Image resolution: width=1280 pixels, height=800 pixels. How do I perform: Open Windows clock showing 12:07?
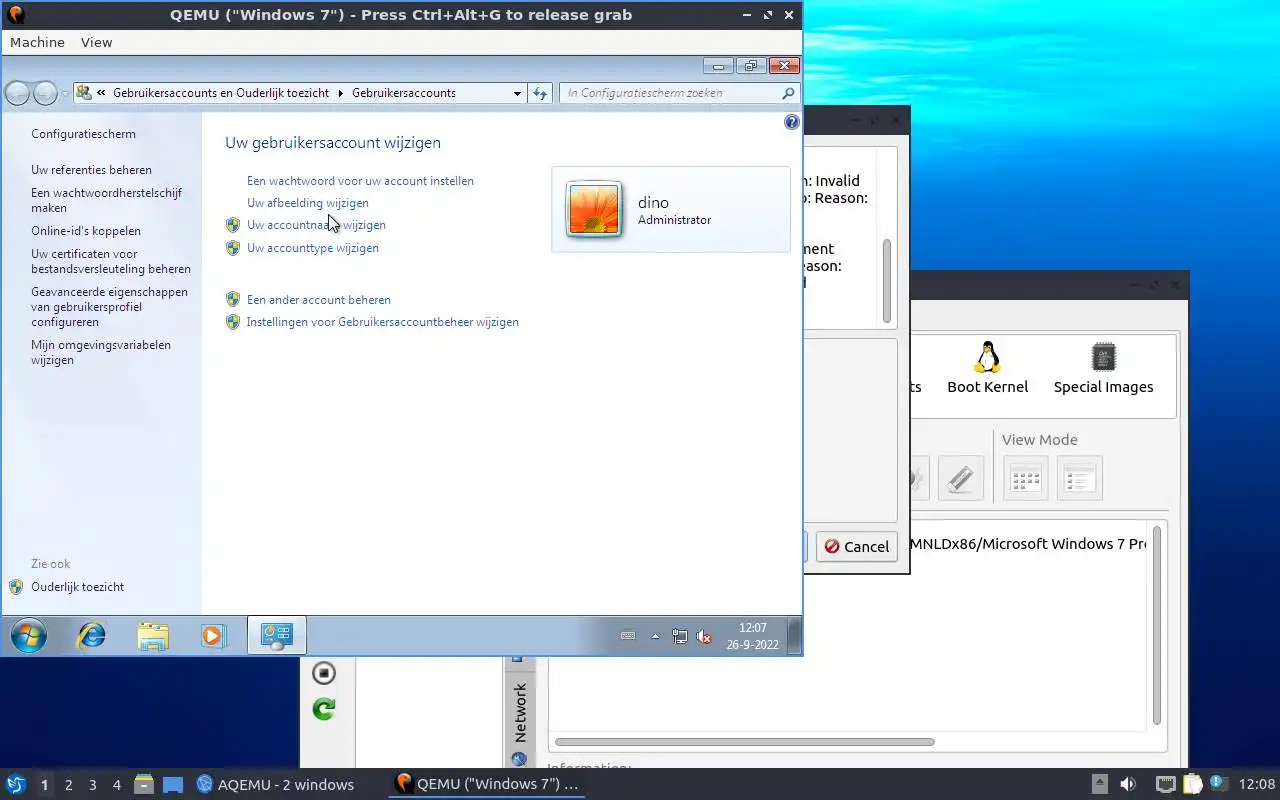(x=752, y=636)
